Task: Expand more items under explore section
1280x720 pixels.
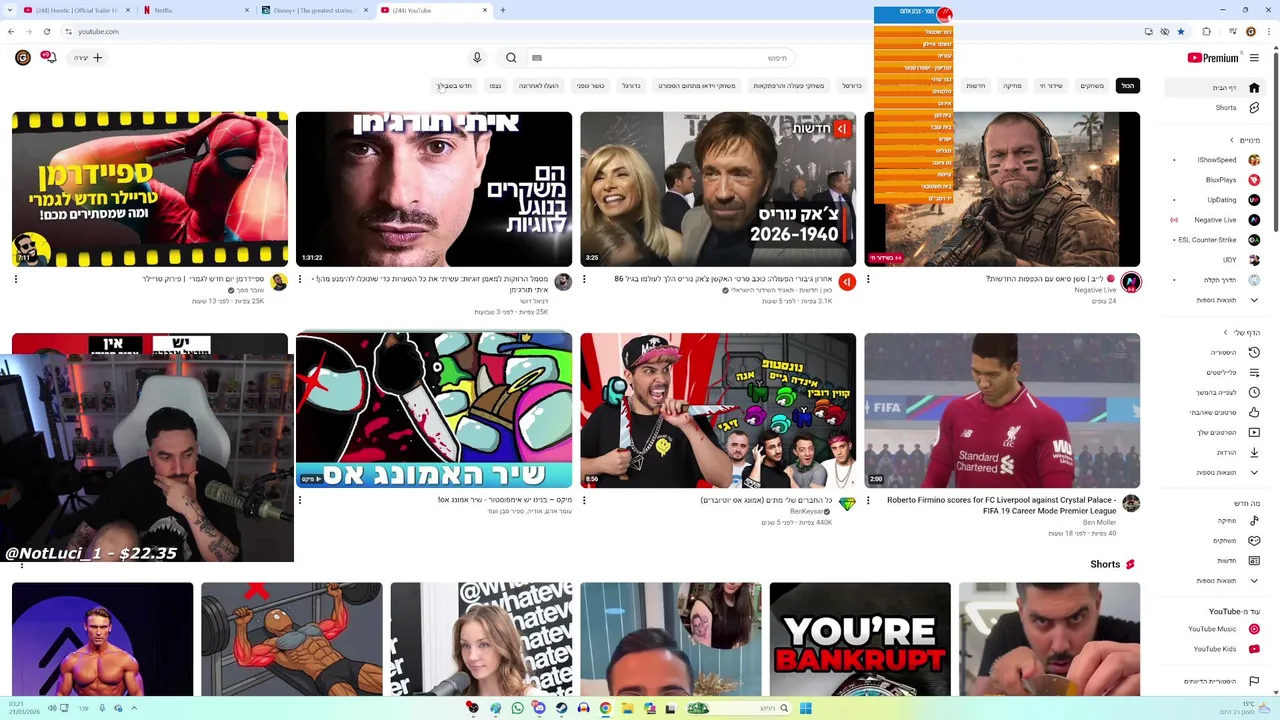Action: pyautogui.click(x=1215, y=581)
